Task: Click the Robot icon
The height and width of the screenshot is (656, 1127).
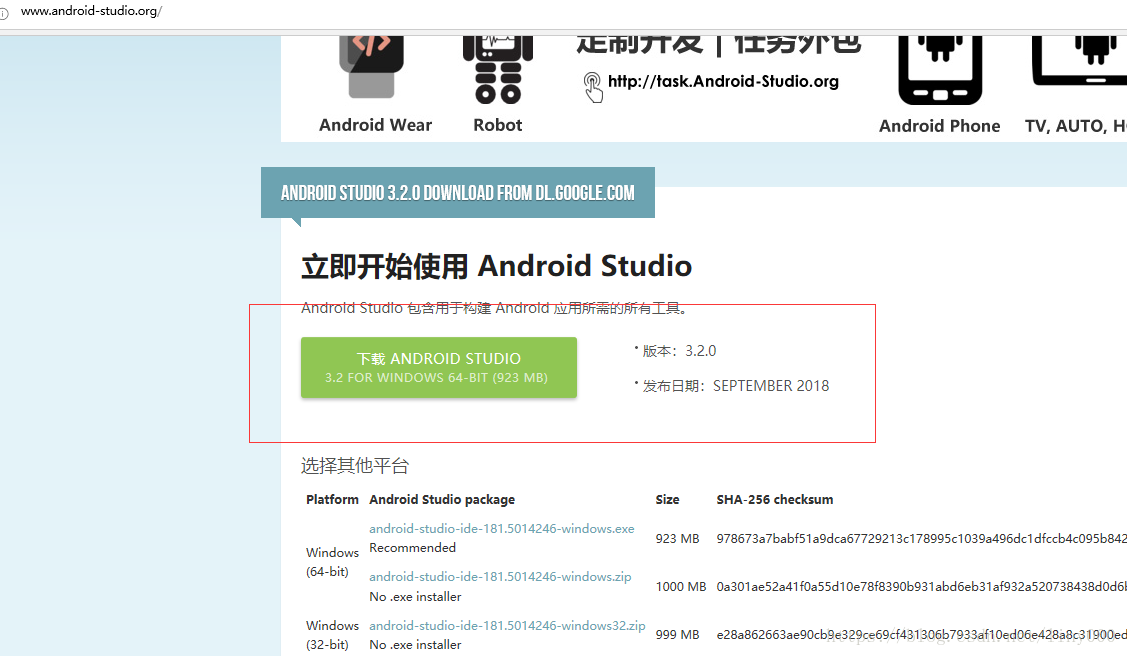Action: pyautogui.click(x=497, y=70)
